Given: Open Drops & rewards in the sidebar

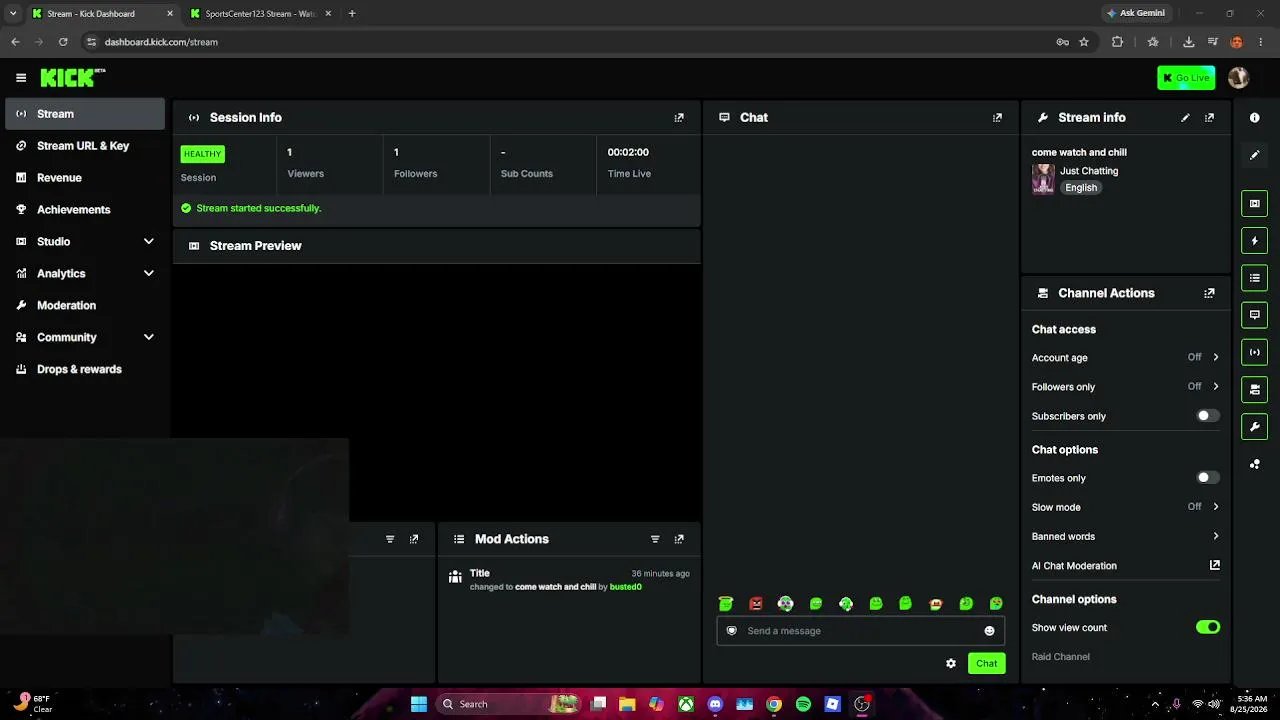Looking at the screenshot, I should click(x=85, y=369).
